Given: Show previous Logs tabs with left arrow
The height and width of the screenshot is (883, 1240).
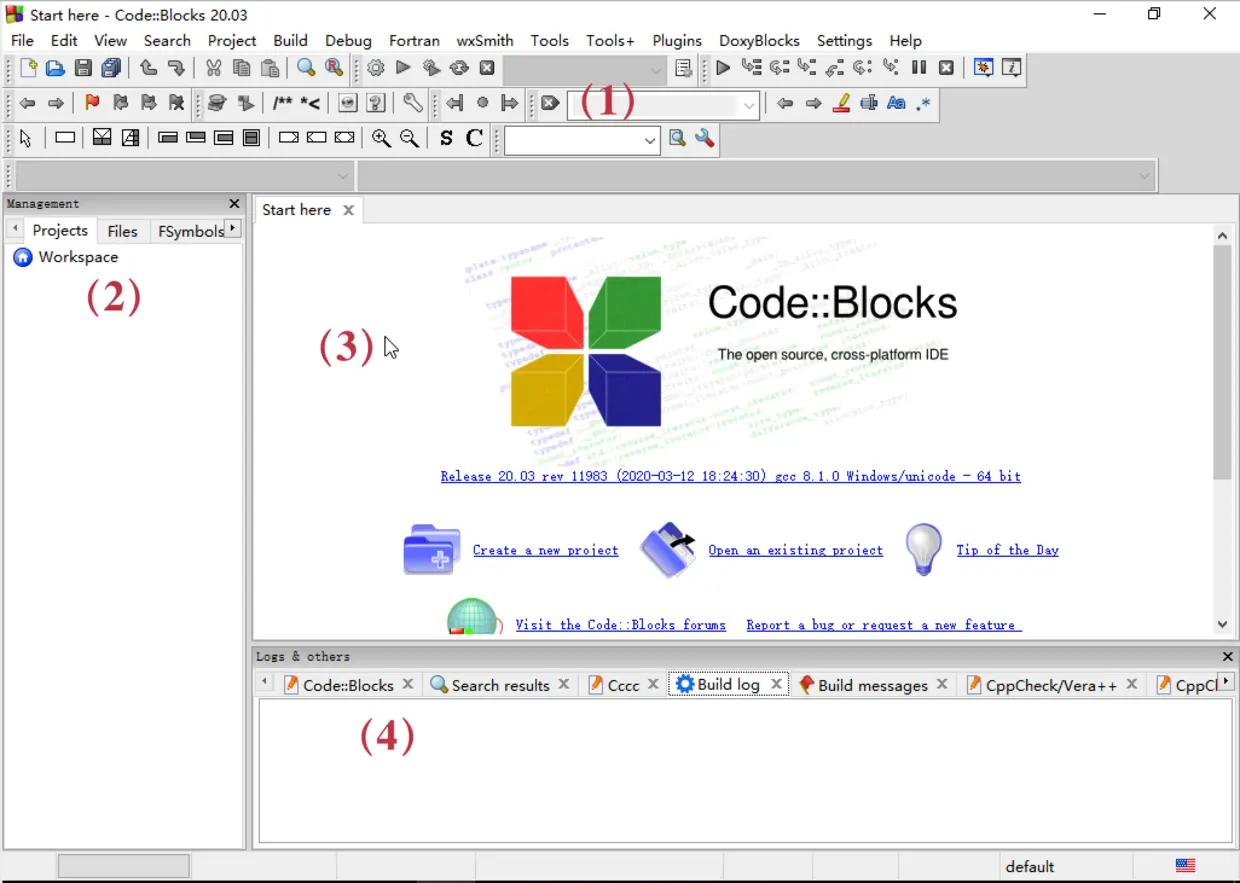Looking at the screenshot, I should coord(265,682).
